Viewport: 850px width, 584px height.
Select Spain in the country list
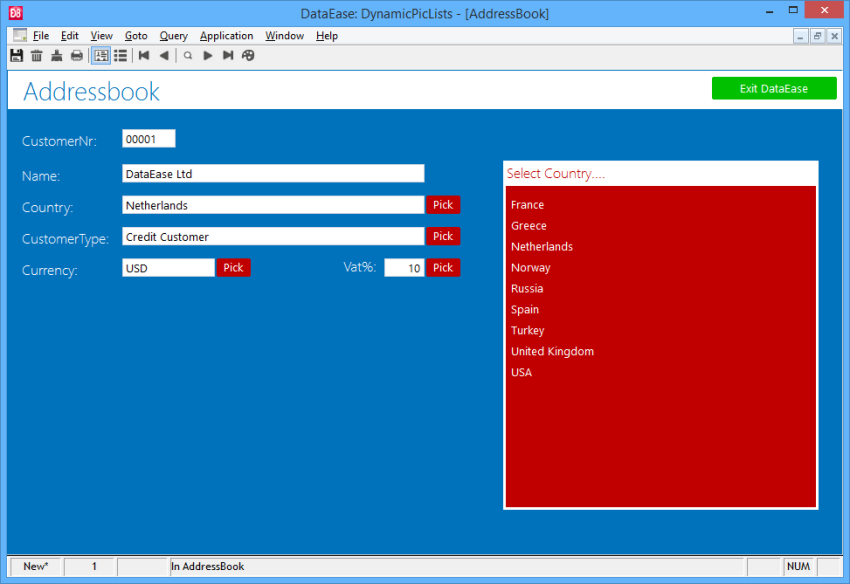click(525, 310)
